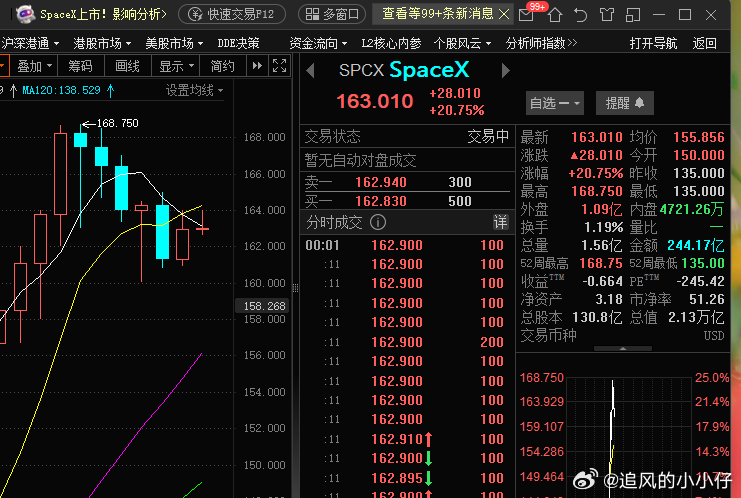Click the 内盘 4721.26万 value

692,209
